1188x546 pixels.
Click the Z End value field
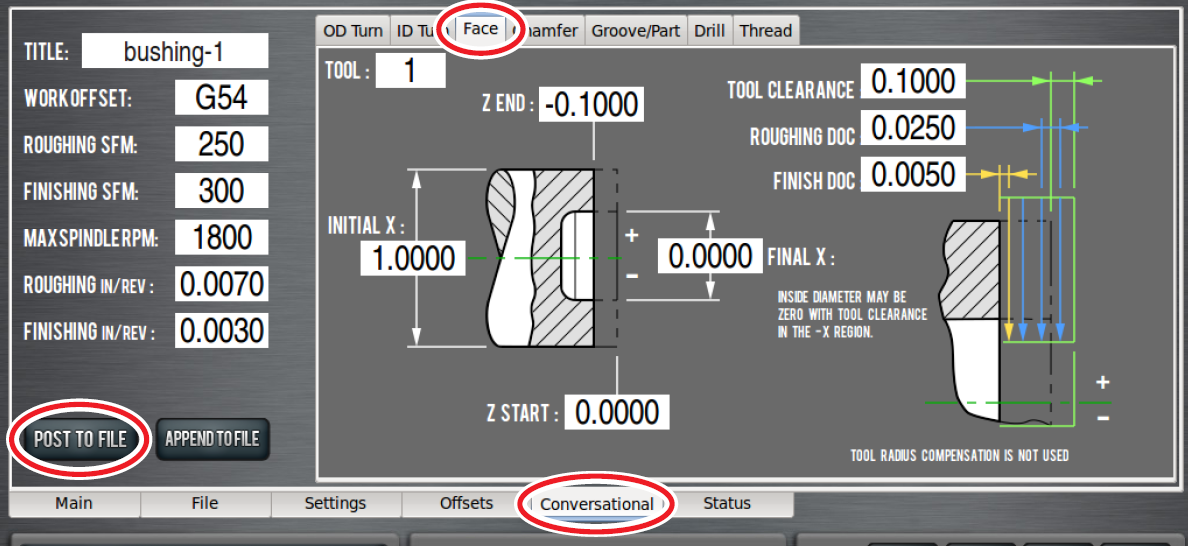589,105
